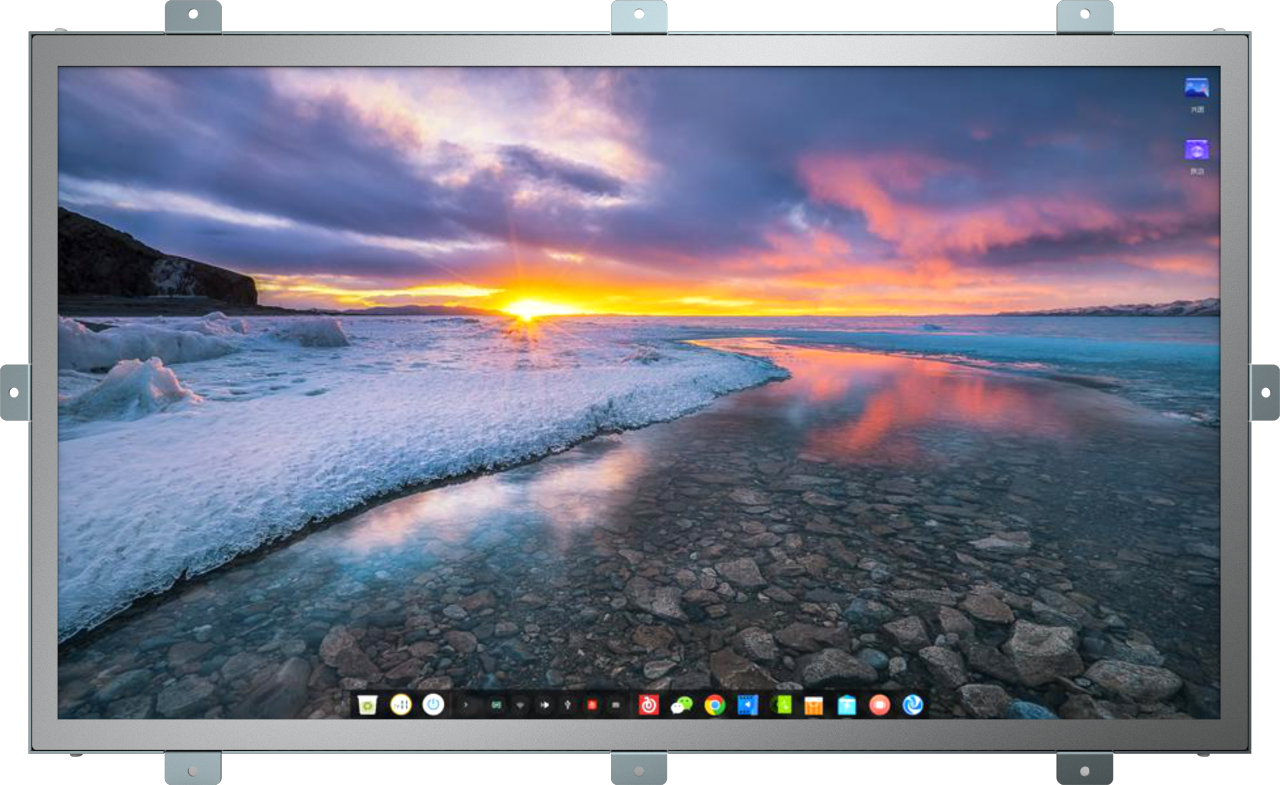Open the orange store dock icon
The image size is (1280, 785).
pyautogui.click(x=814, y=706)
